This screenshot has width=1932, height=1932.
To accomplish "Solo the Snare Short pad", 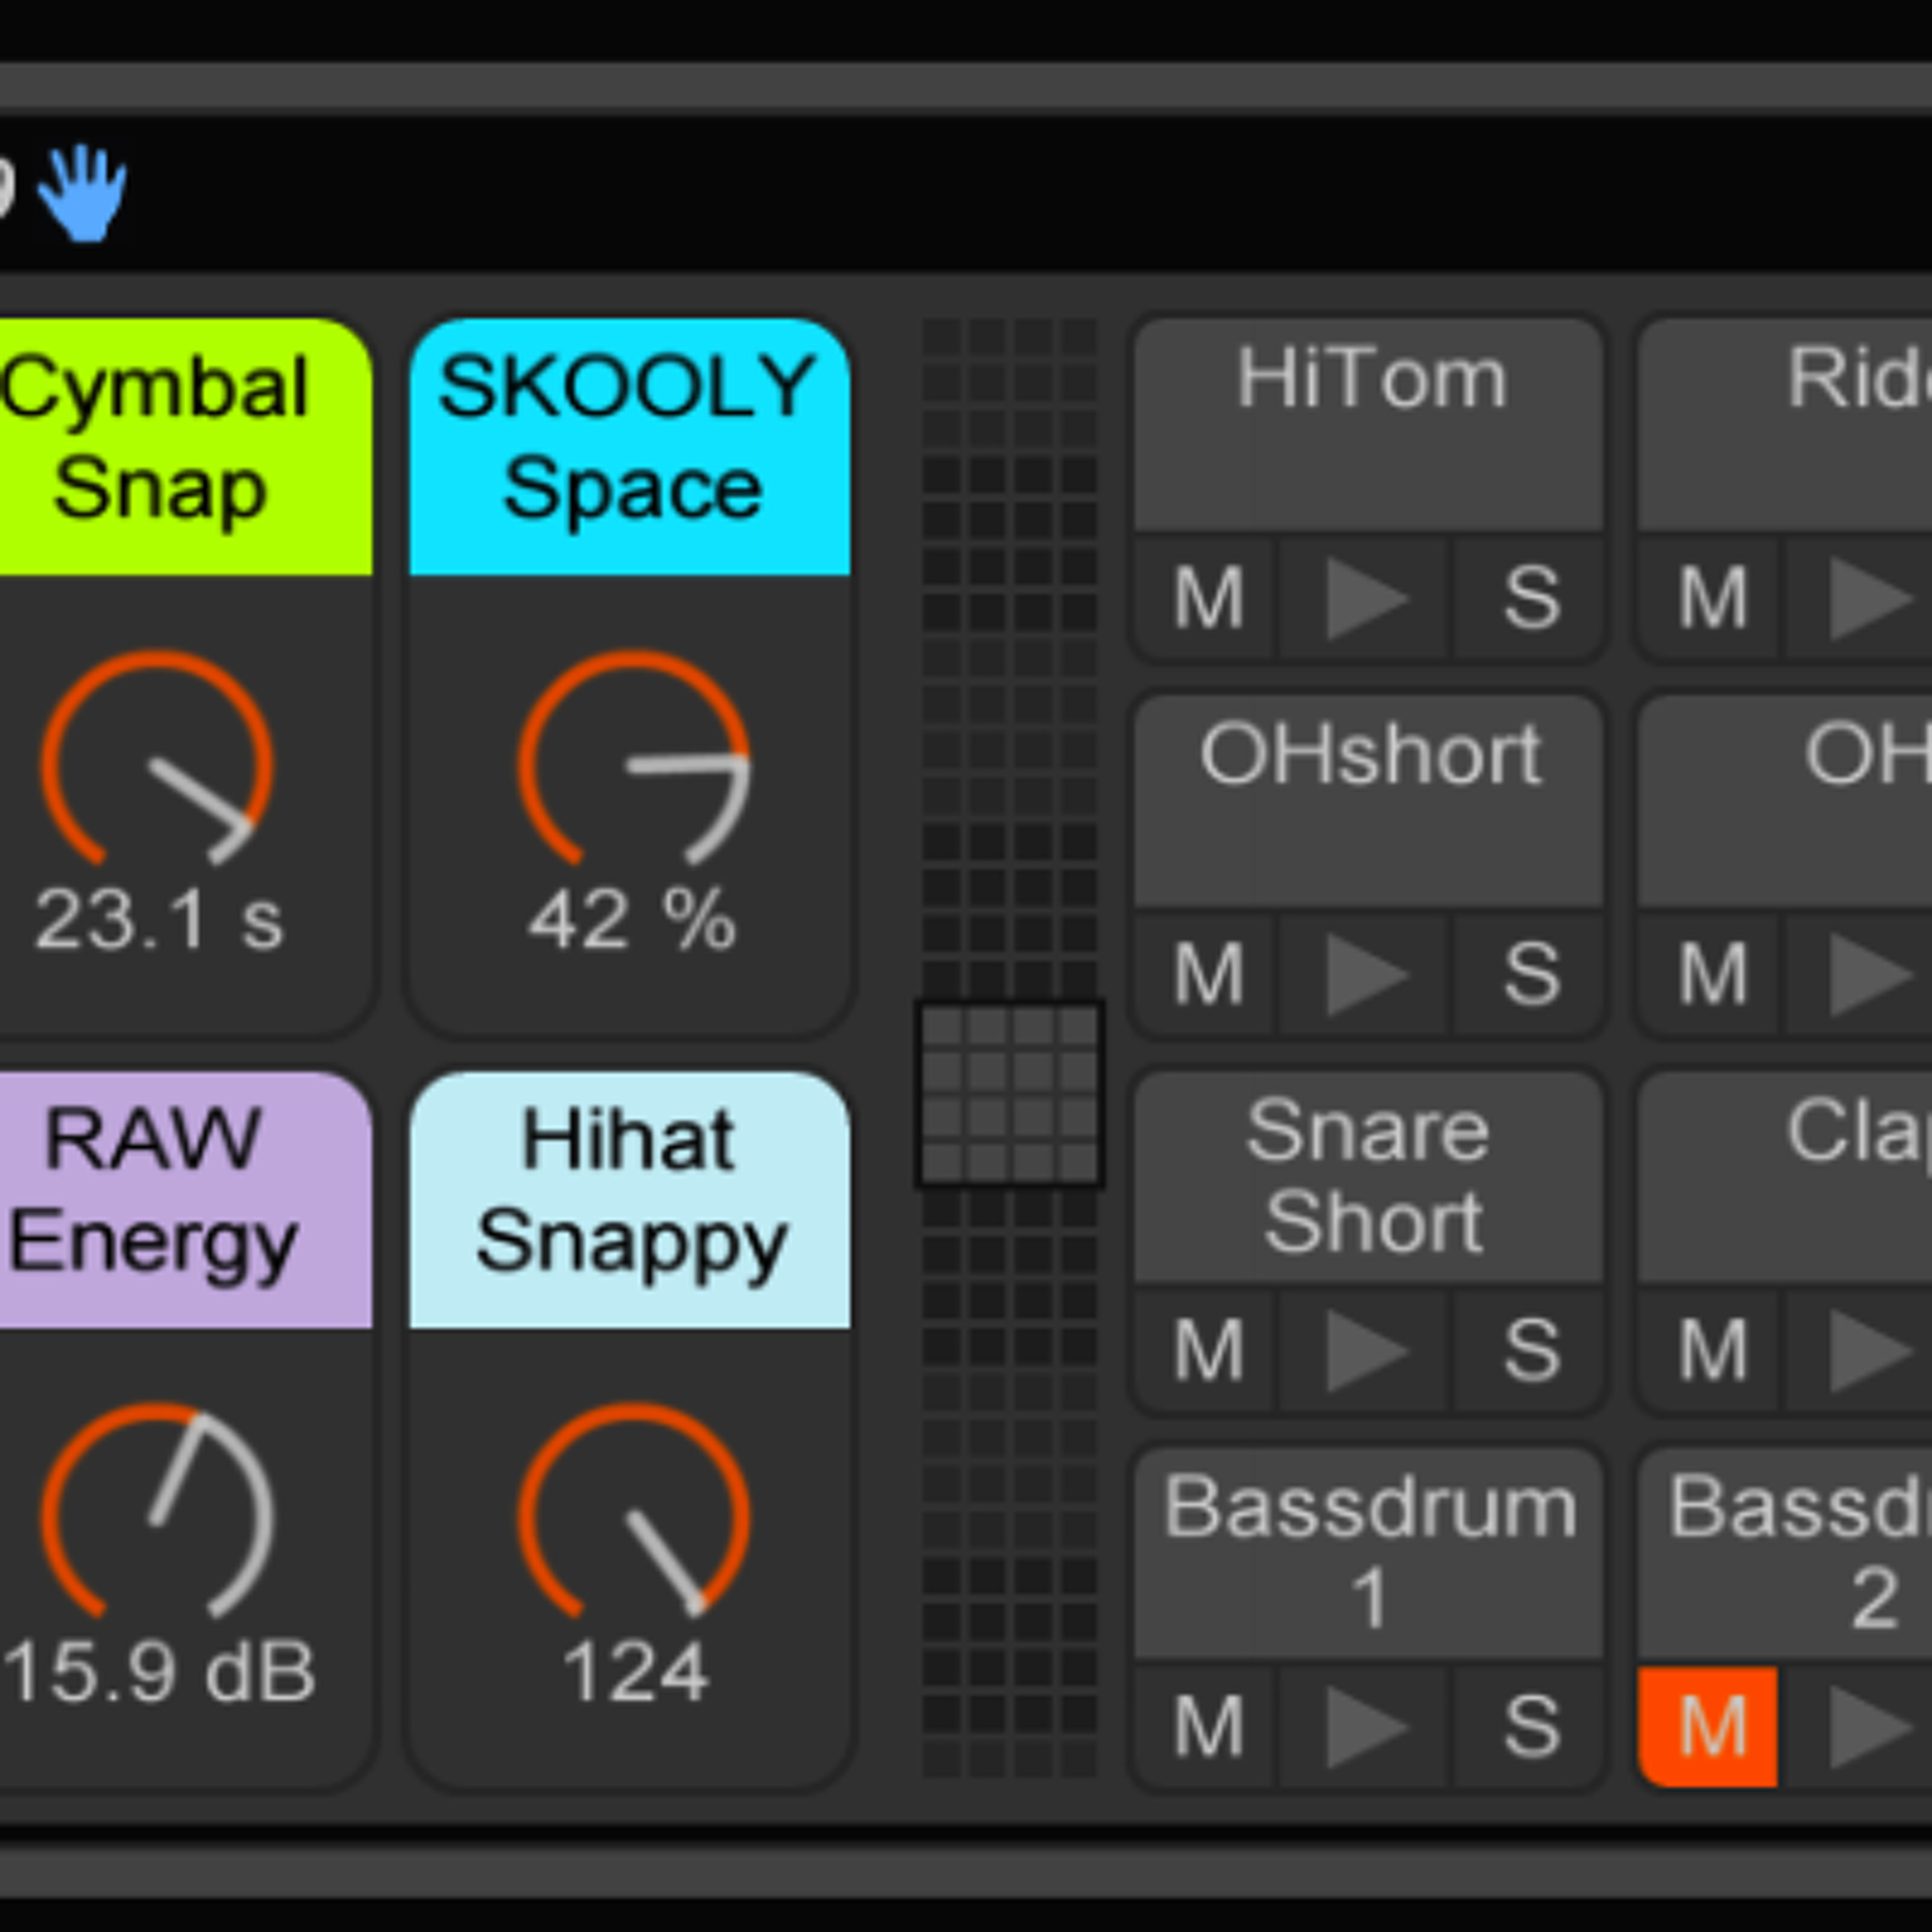I will [1530, 1350].
